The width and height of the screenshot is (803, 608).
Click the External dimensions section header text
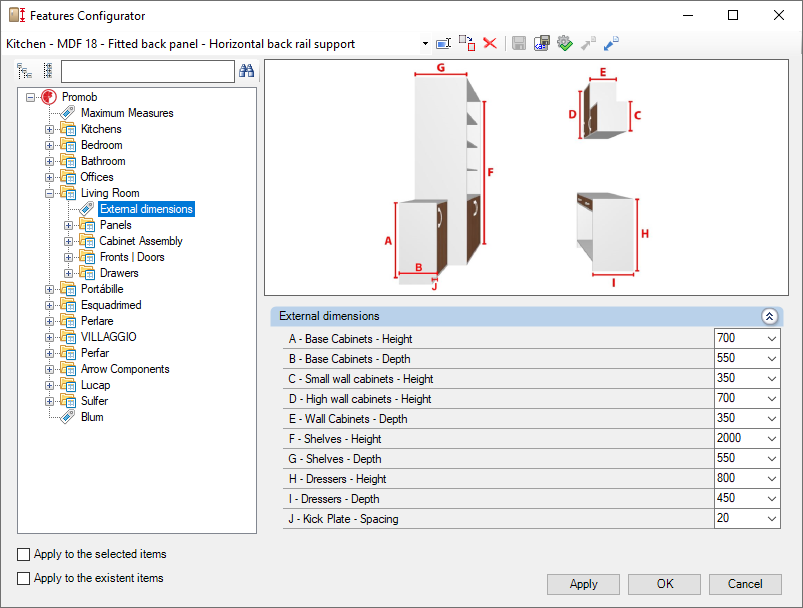point(329,316)
